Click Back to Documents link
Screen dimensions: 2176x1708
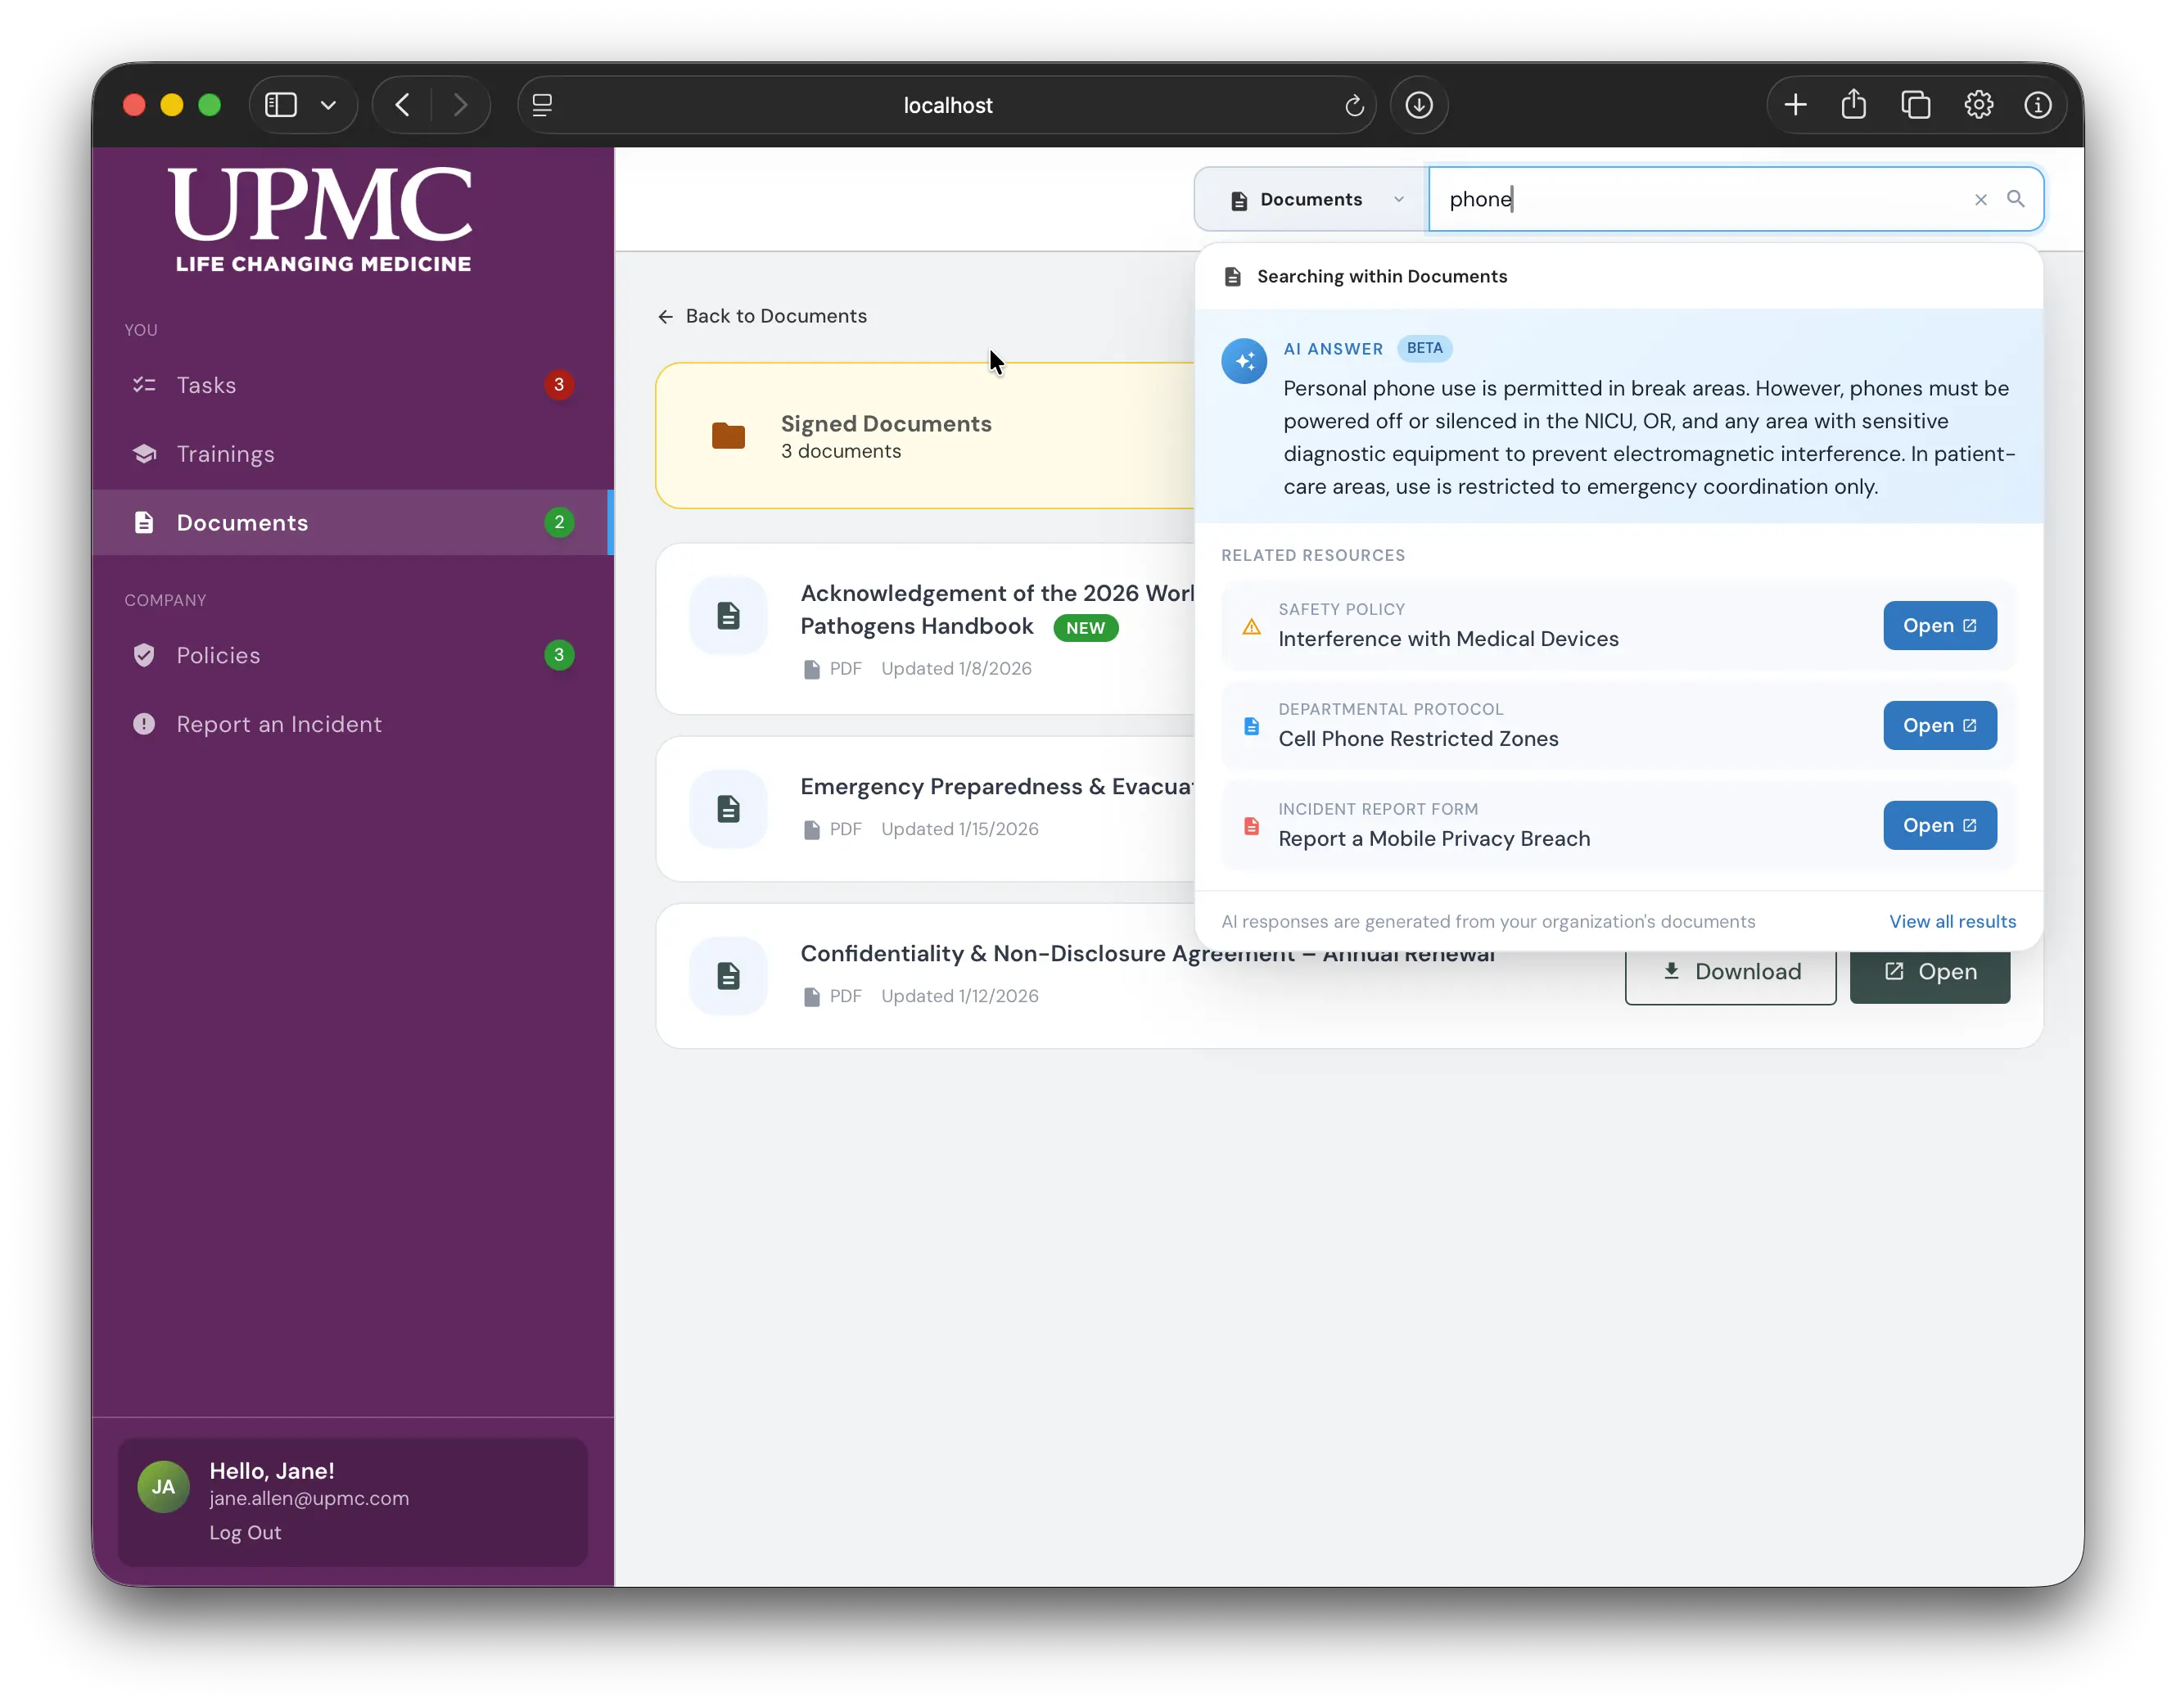click(762, 317)
